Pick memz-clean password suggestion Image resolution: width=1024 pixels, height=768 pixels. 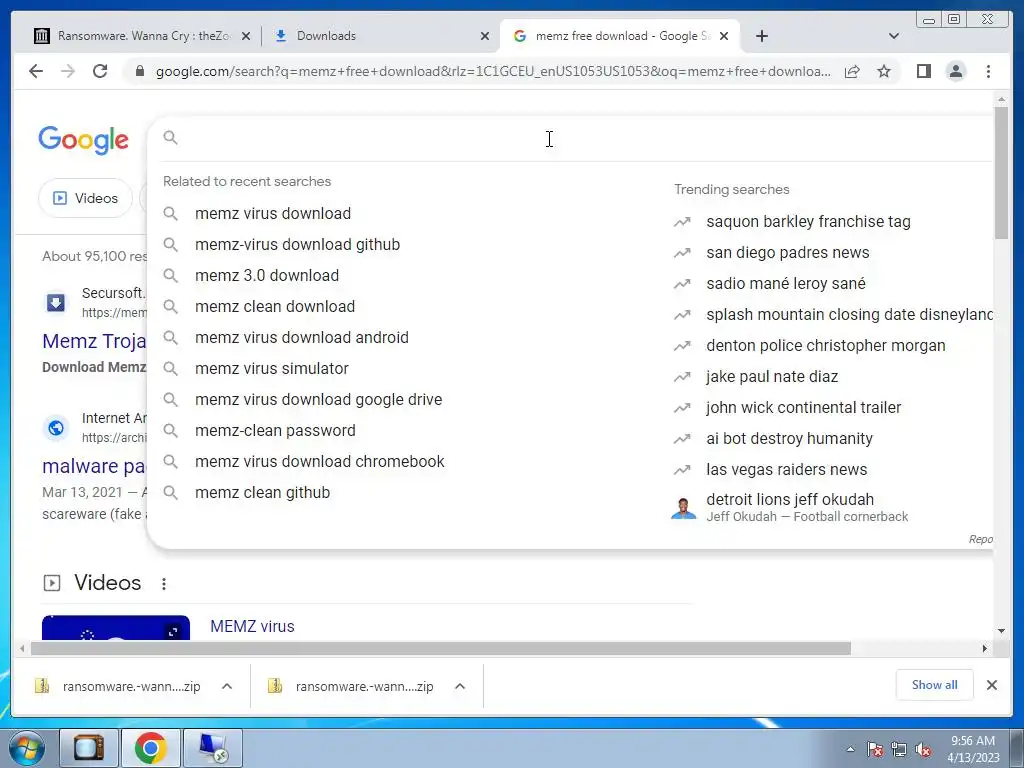pyautogui.click(x=275, y=430)
